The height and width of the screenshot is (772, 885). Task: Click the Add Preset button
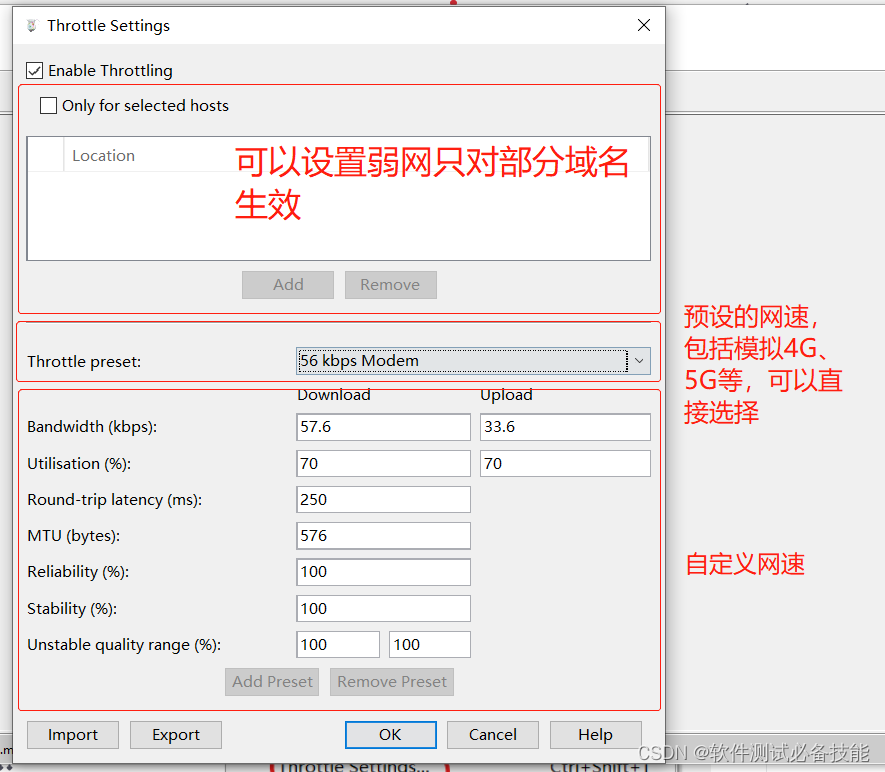[272, 682]
